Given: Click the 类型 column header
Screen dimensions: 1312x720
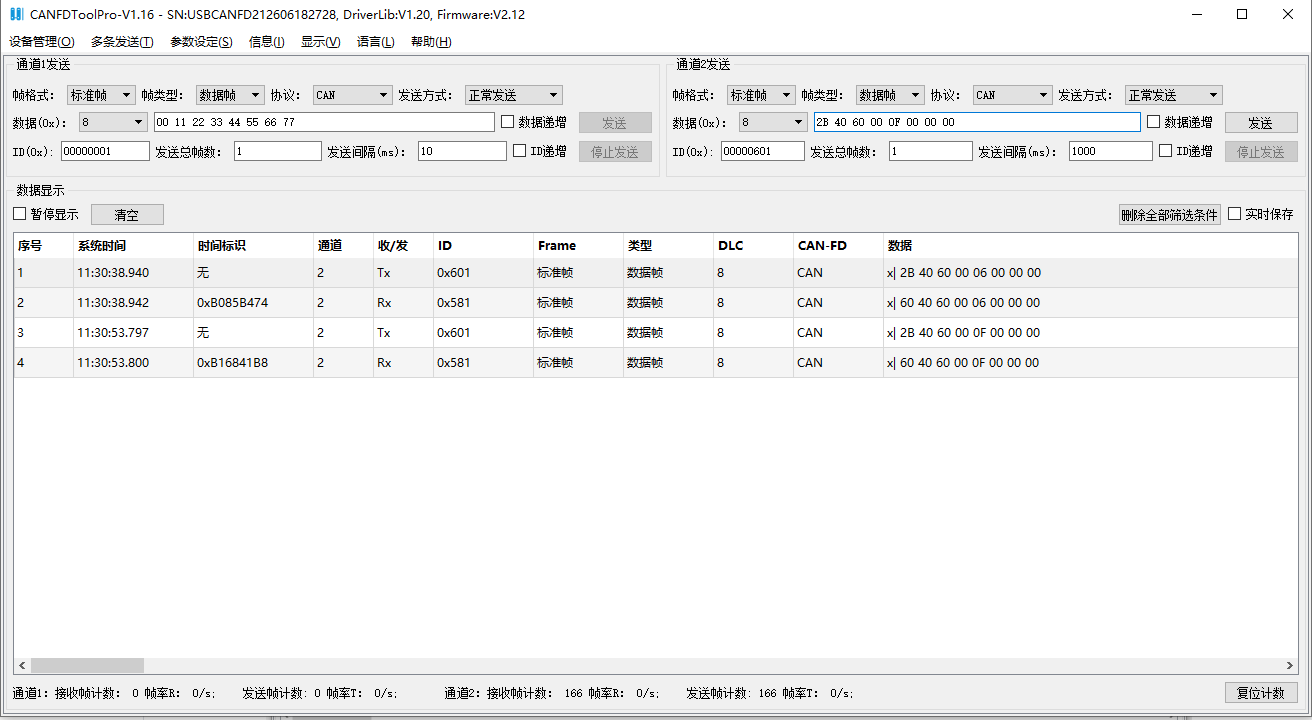Looking at the screenshot, I should pos(669,245).
